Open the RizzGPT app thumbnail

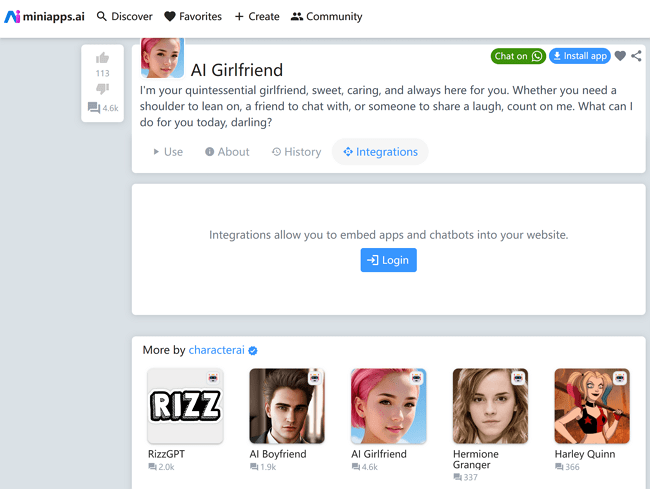coord(185,406)
